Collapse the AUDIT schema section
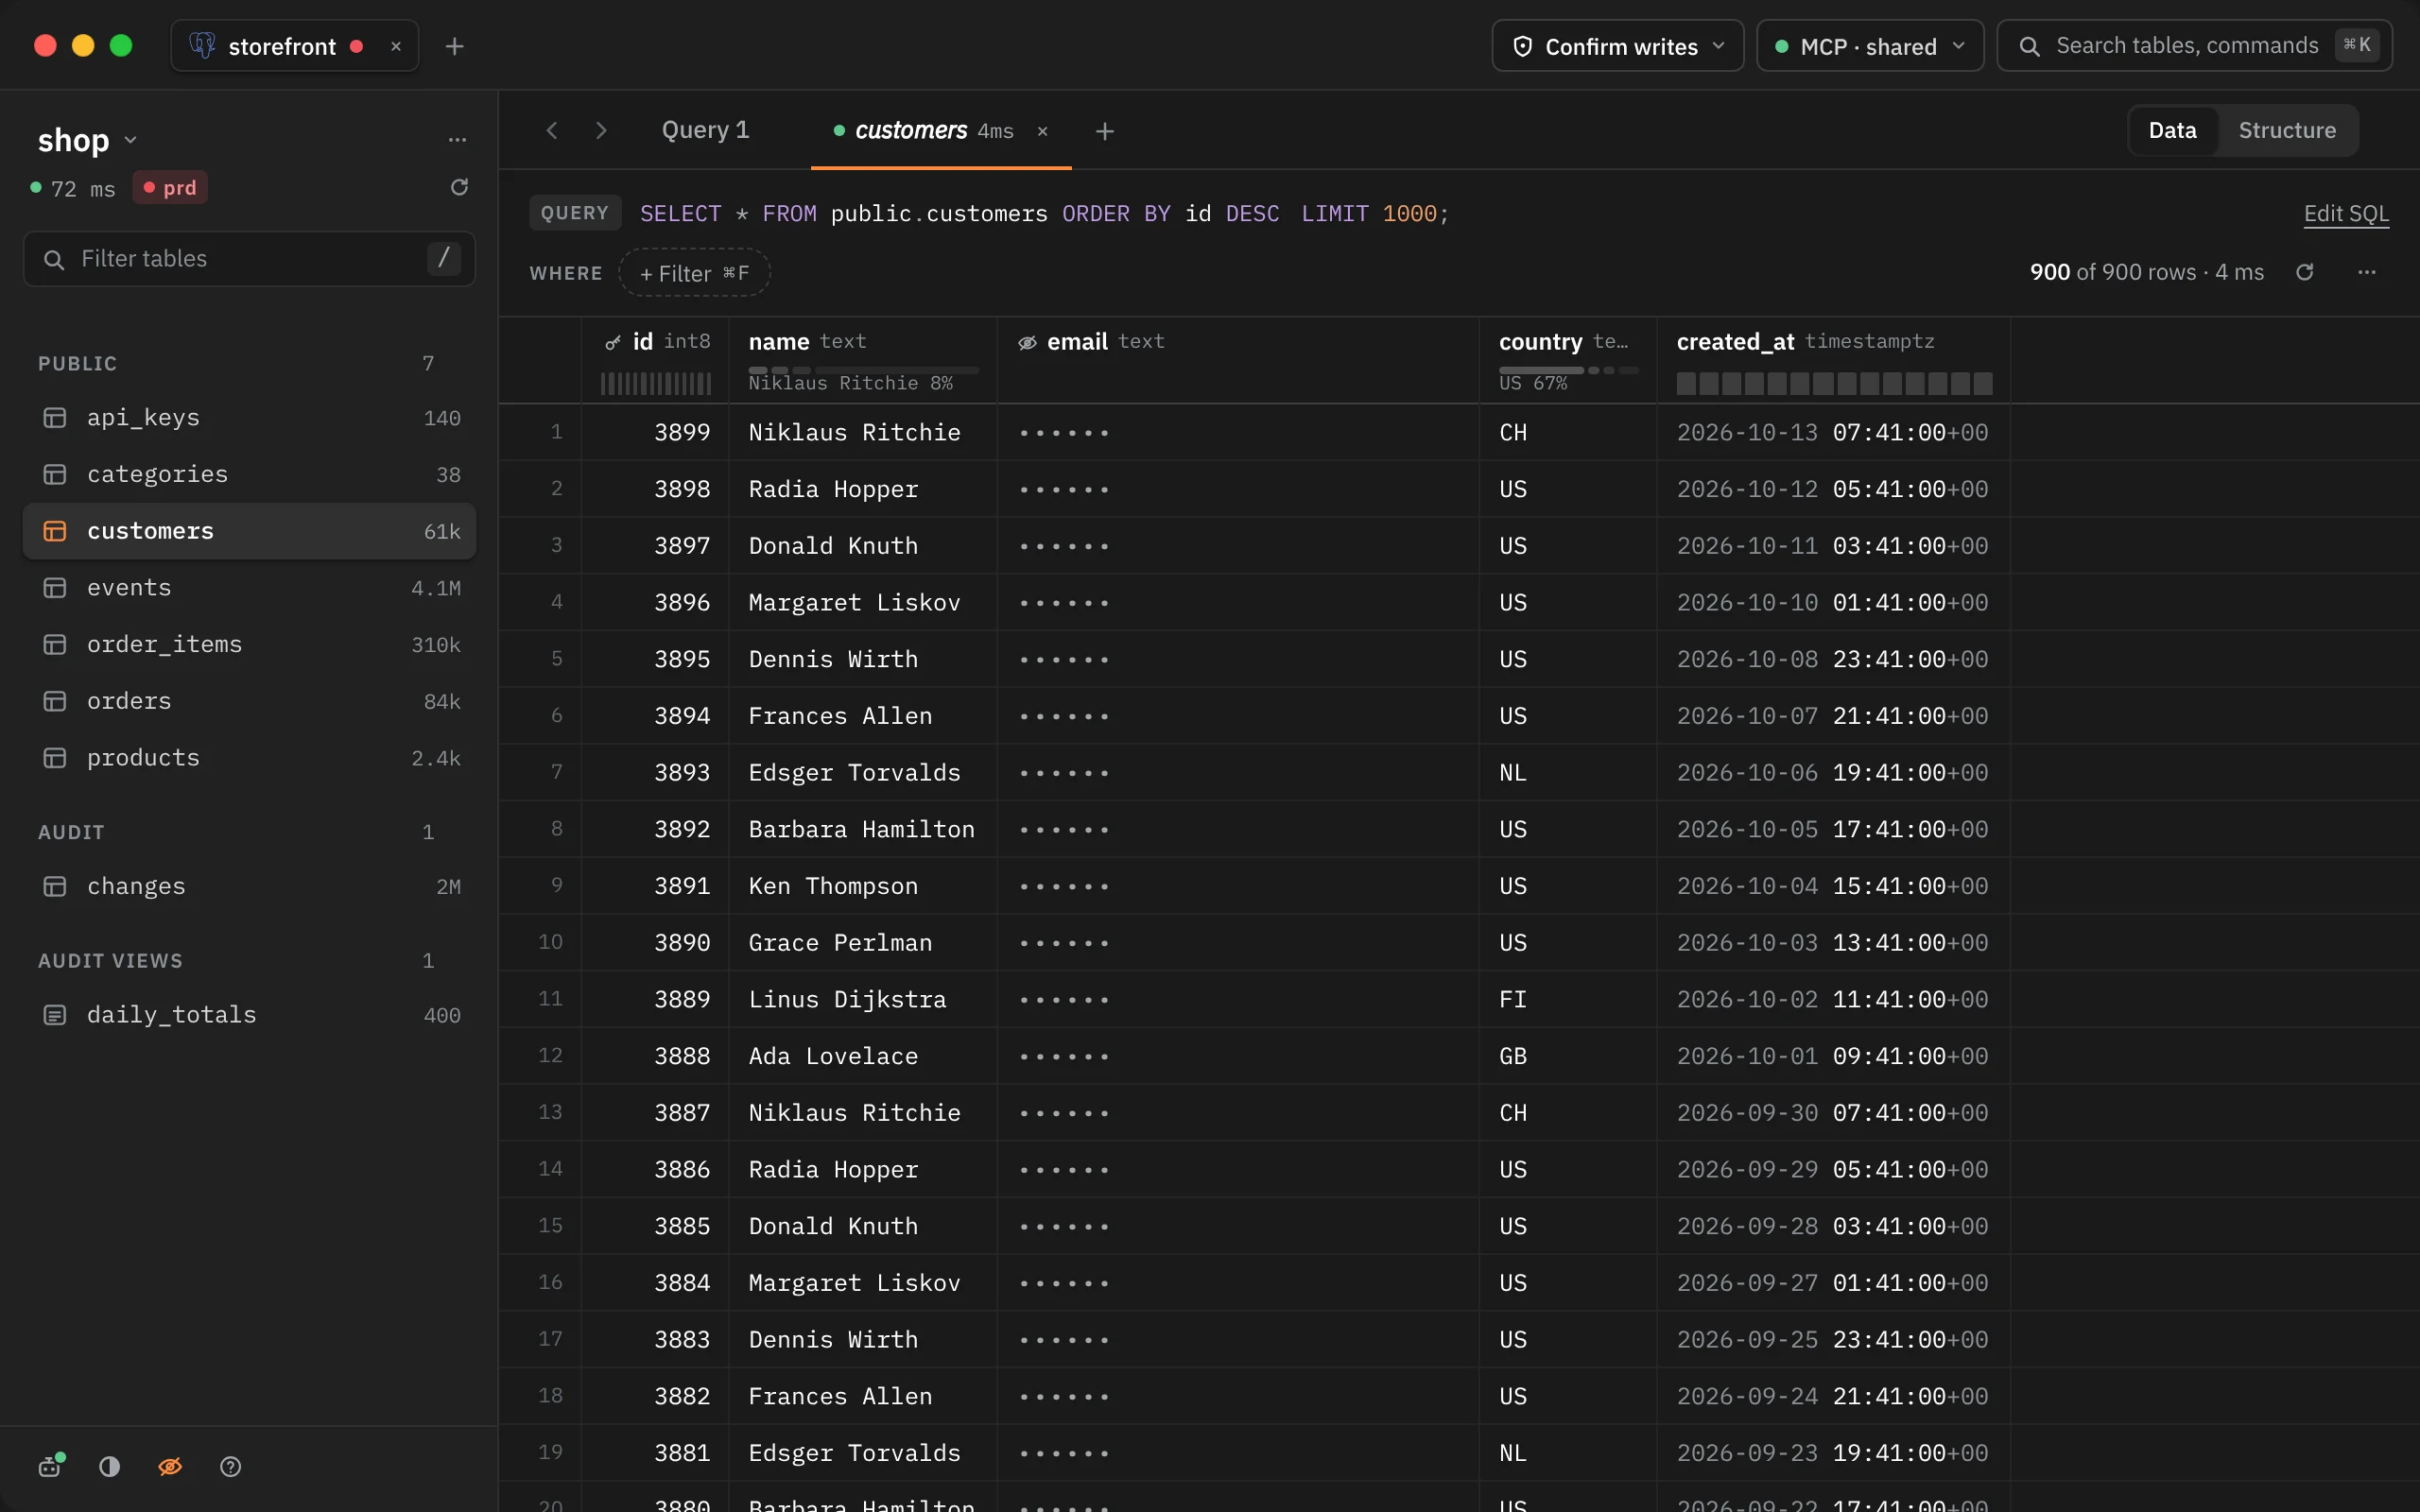2420x1512 pixels. click(x=71, y=832)
